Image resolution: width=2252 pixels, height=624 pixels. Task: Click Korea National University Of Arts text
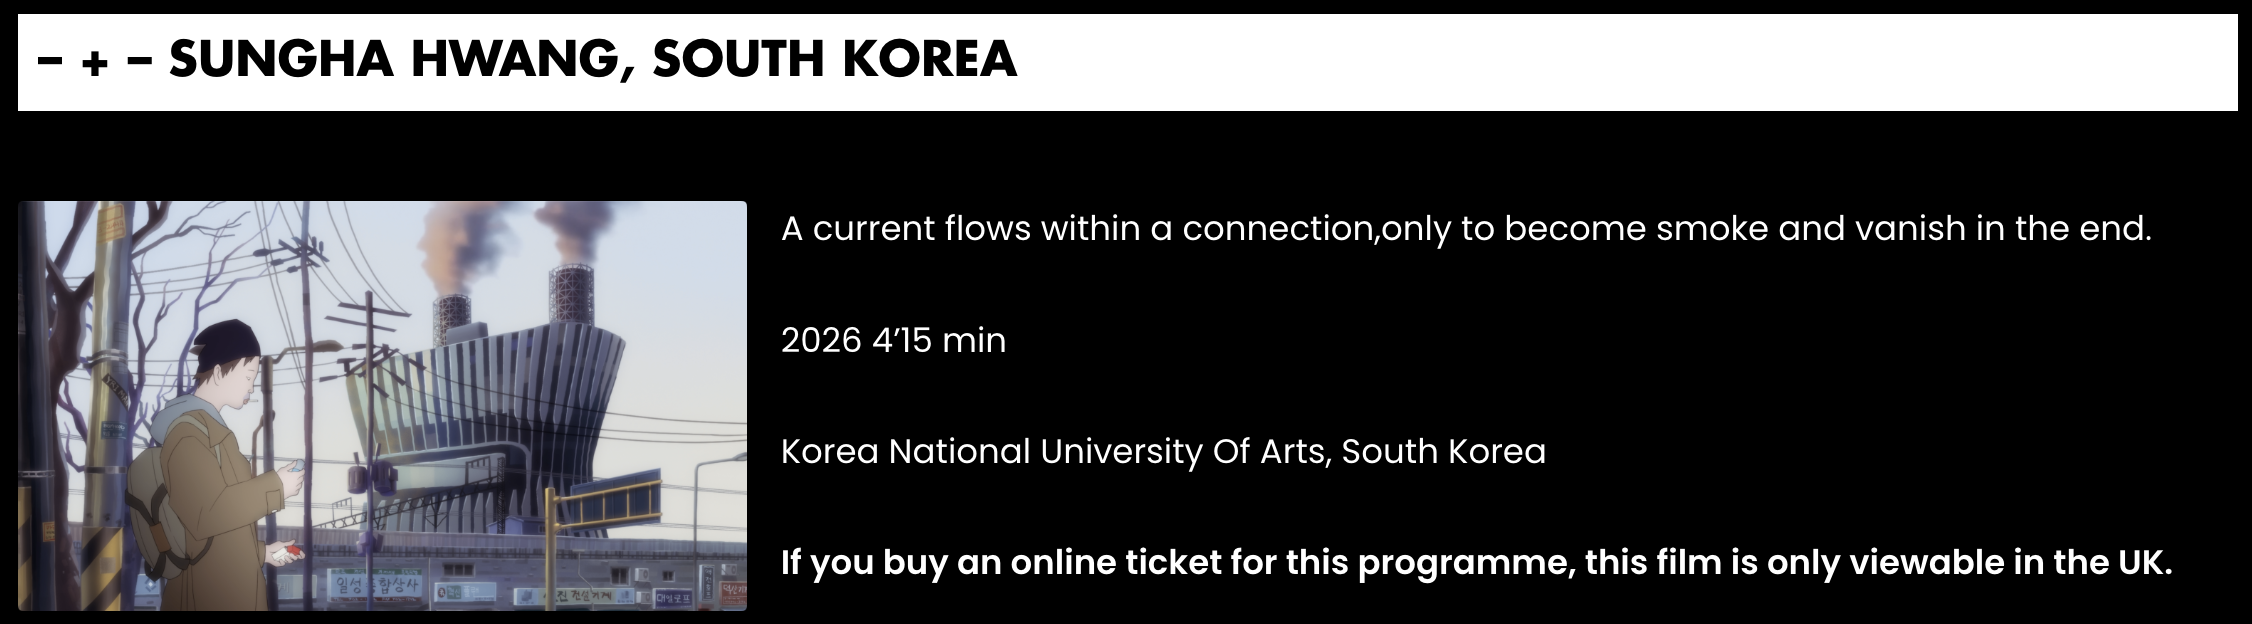tap(1055, 451)
